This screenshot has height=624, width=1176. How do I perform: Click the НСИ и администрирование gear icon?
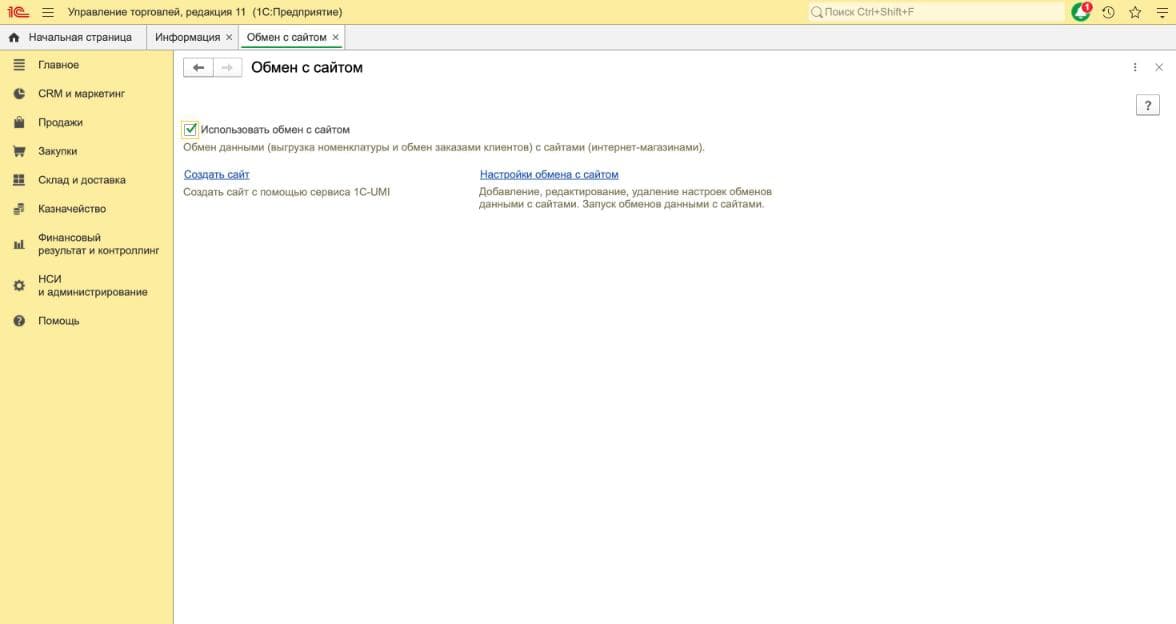pos(20,285)
